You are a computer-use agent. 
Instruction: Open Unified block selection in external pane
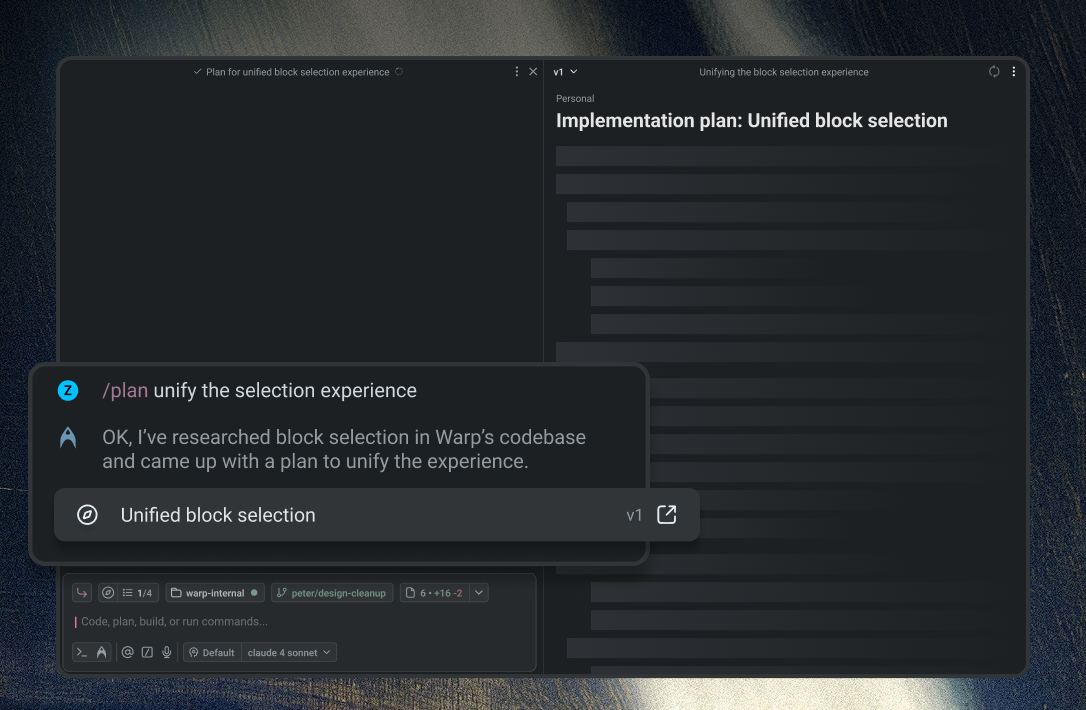pos(666,515)
